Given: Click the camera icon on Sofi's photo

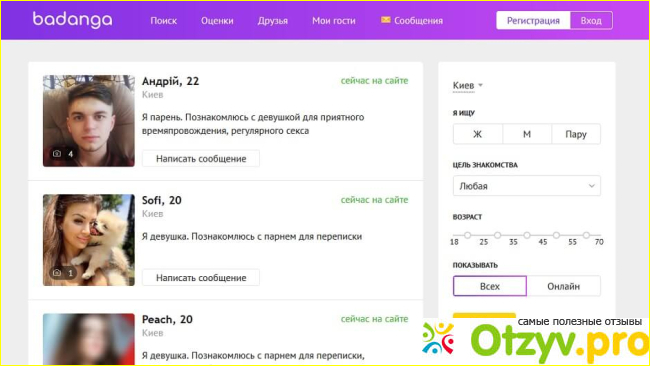Looking at the screenshot, I should (x=57, y=272).
